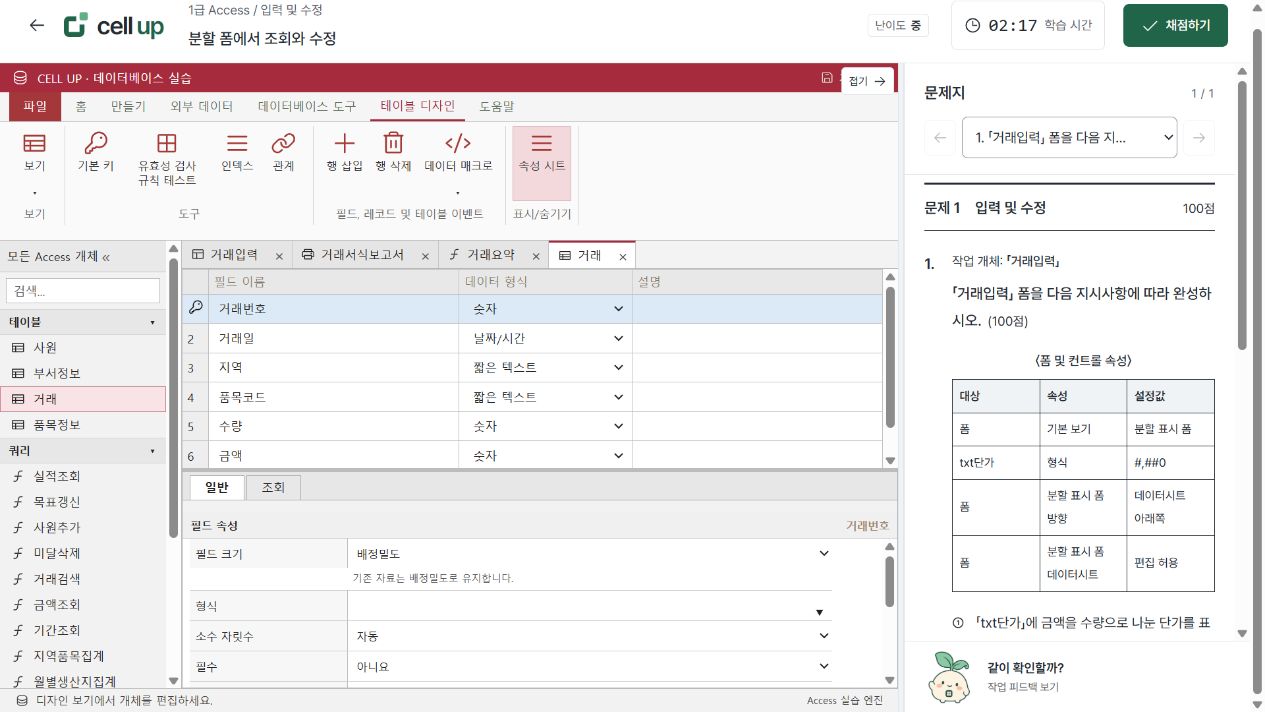The width and height of the screenshot is (1265, 712).
Task: Click the save disk icon in title bar
Action: 827,78
